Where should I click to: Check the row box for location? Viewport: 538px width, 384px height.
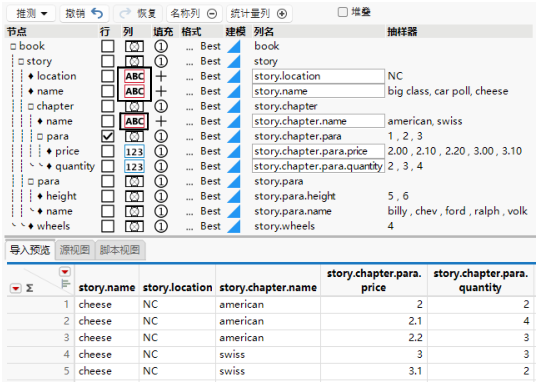click(108, 76)
